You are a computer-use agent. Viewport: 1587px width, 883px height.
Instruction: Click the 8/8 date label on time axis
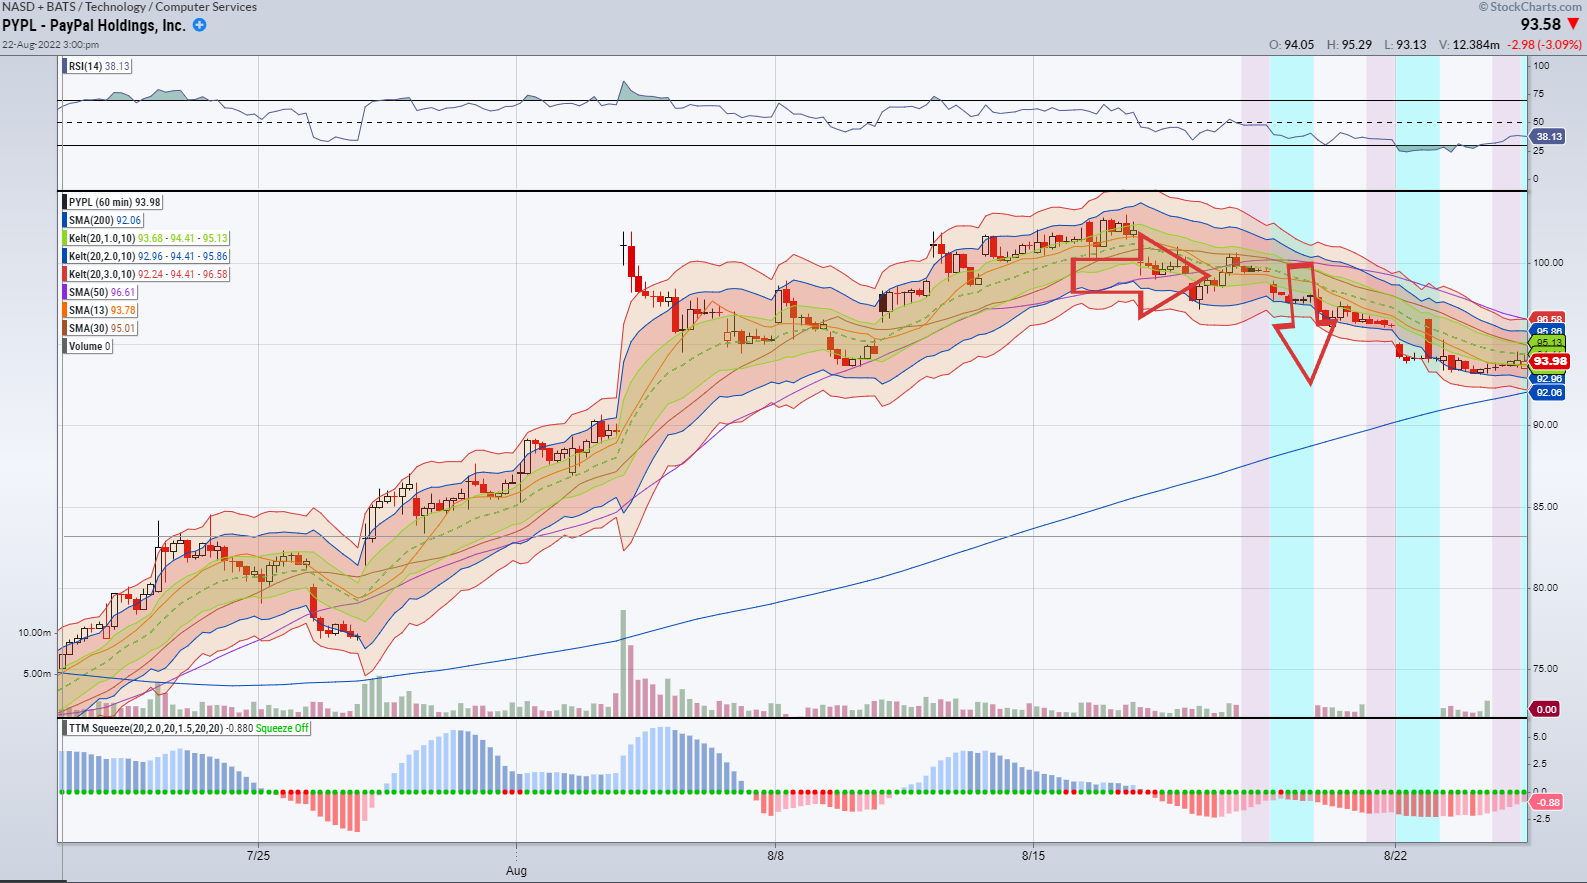[776, 855]
